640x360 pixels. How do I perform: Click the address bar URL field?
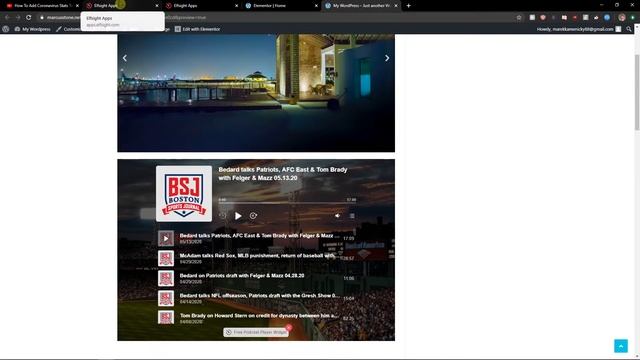click(x=280, y=18)
